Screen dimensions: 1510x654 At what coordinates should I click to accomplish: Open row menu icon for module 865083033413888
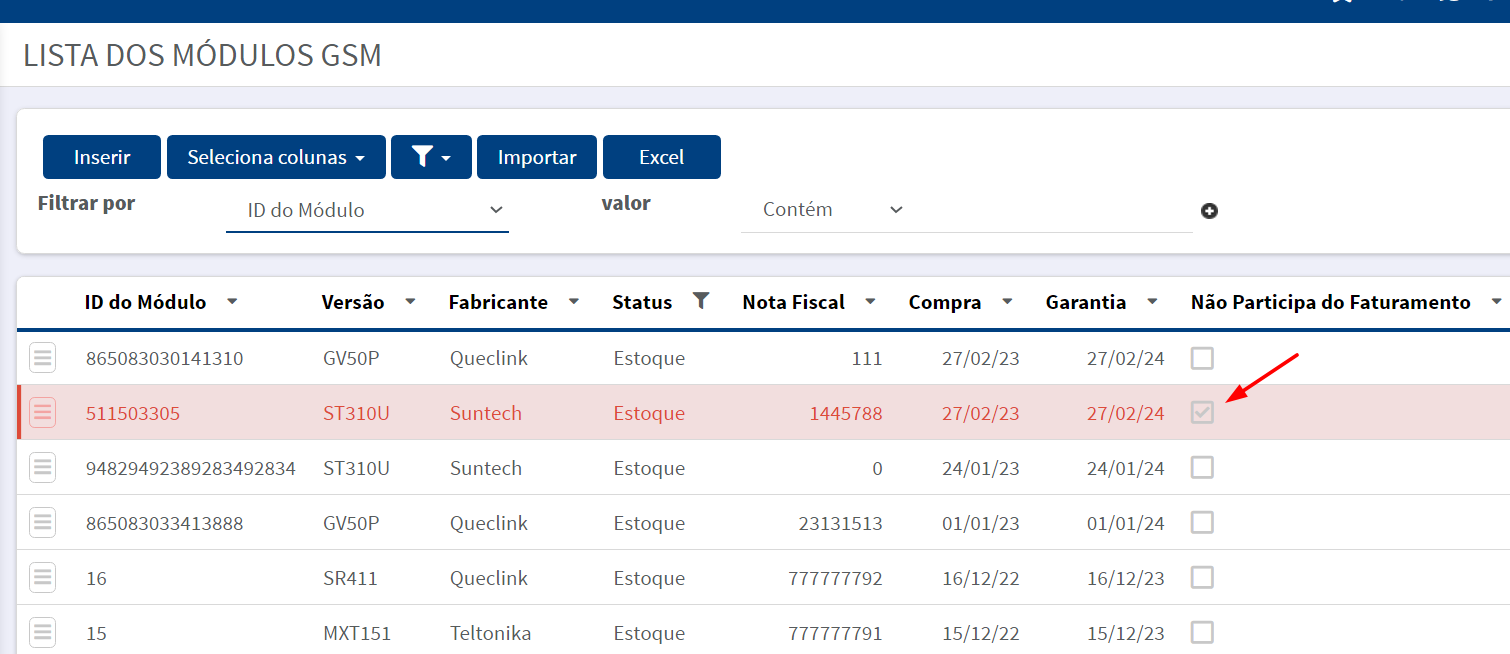[42, 522]
